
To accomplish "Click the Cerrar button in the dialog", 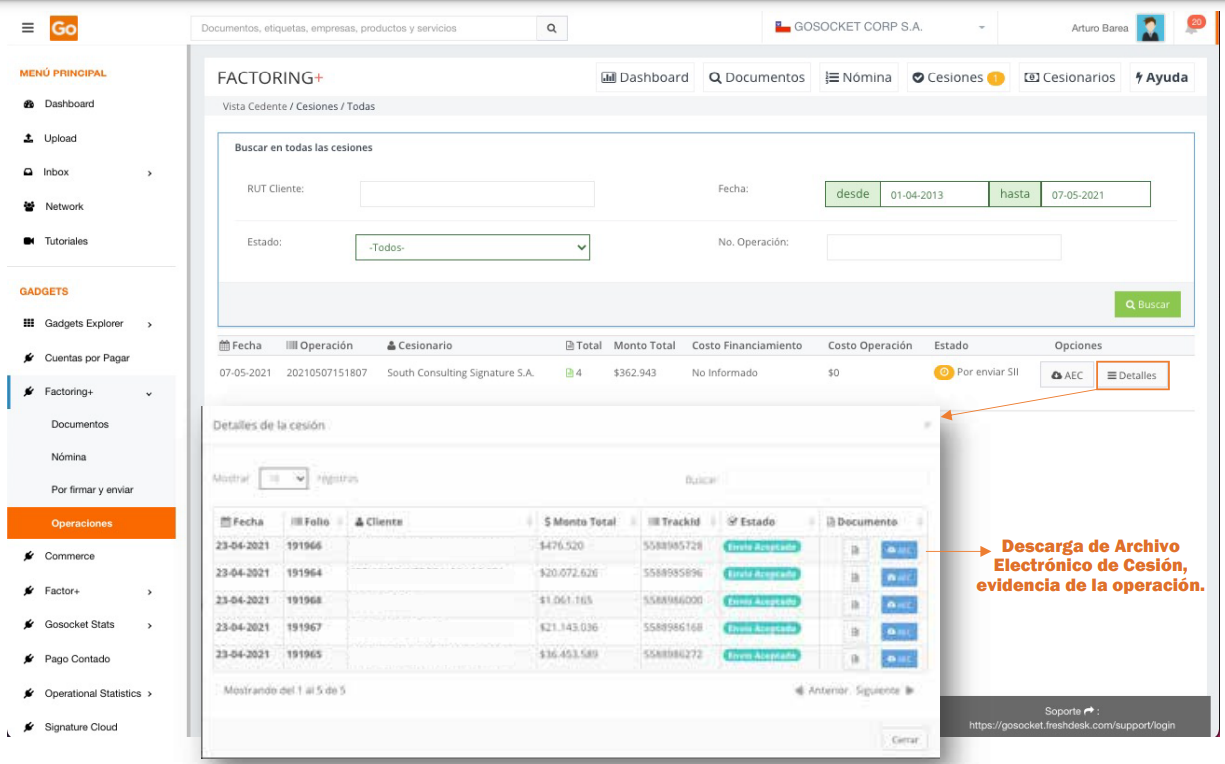I will (905, 740).
